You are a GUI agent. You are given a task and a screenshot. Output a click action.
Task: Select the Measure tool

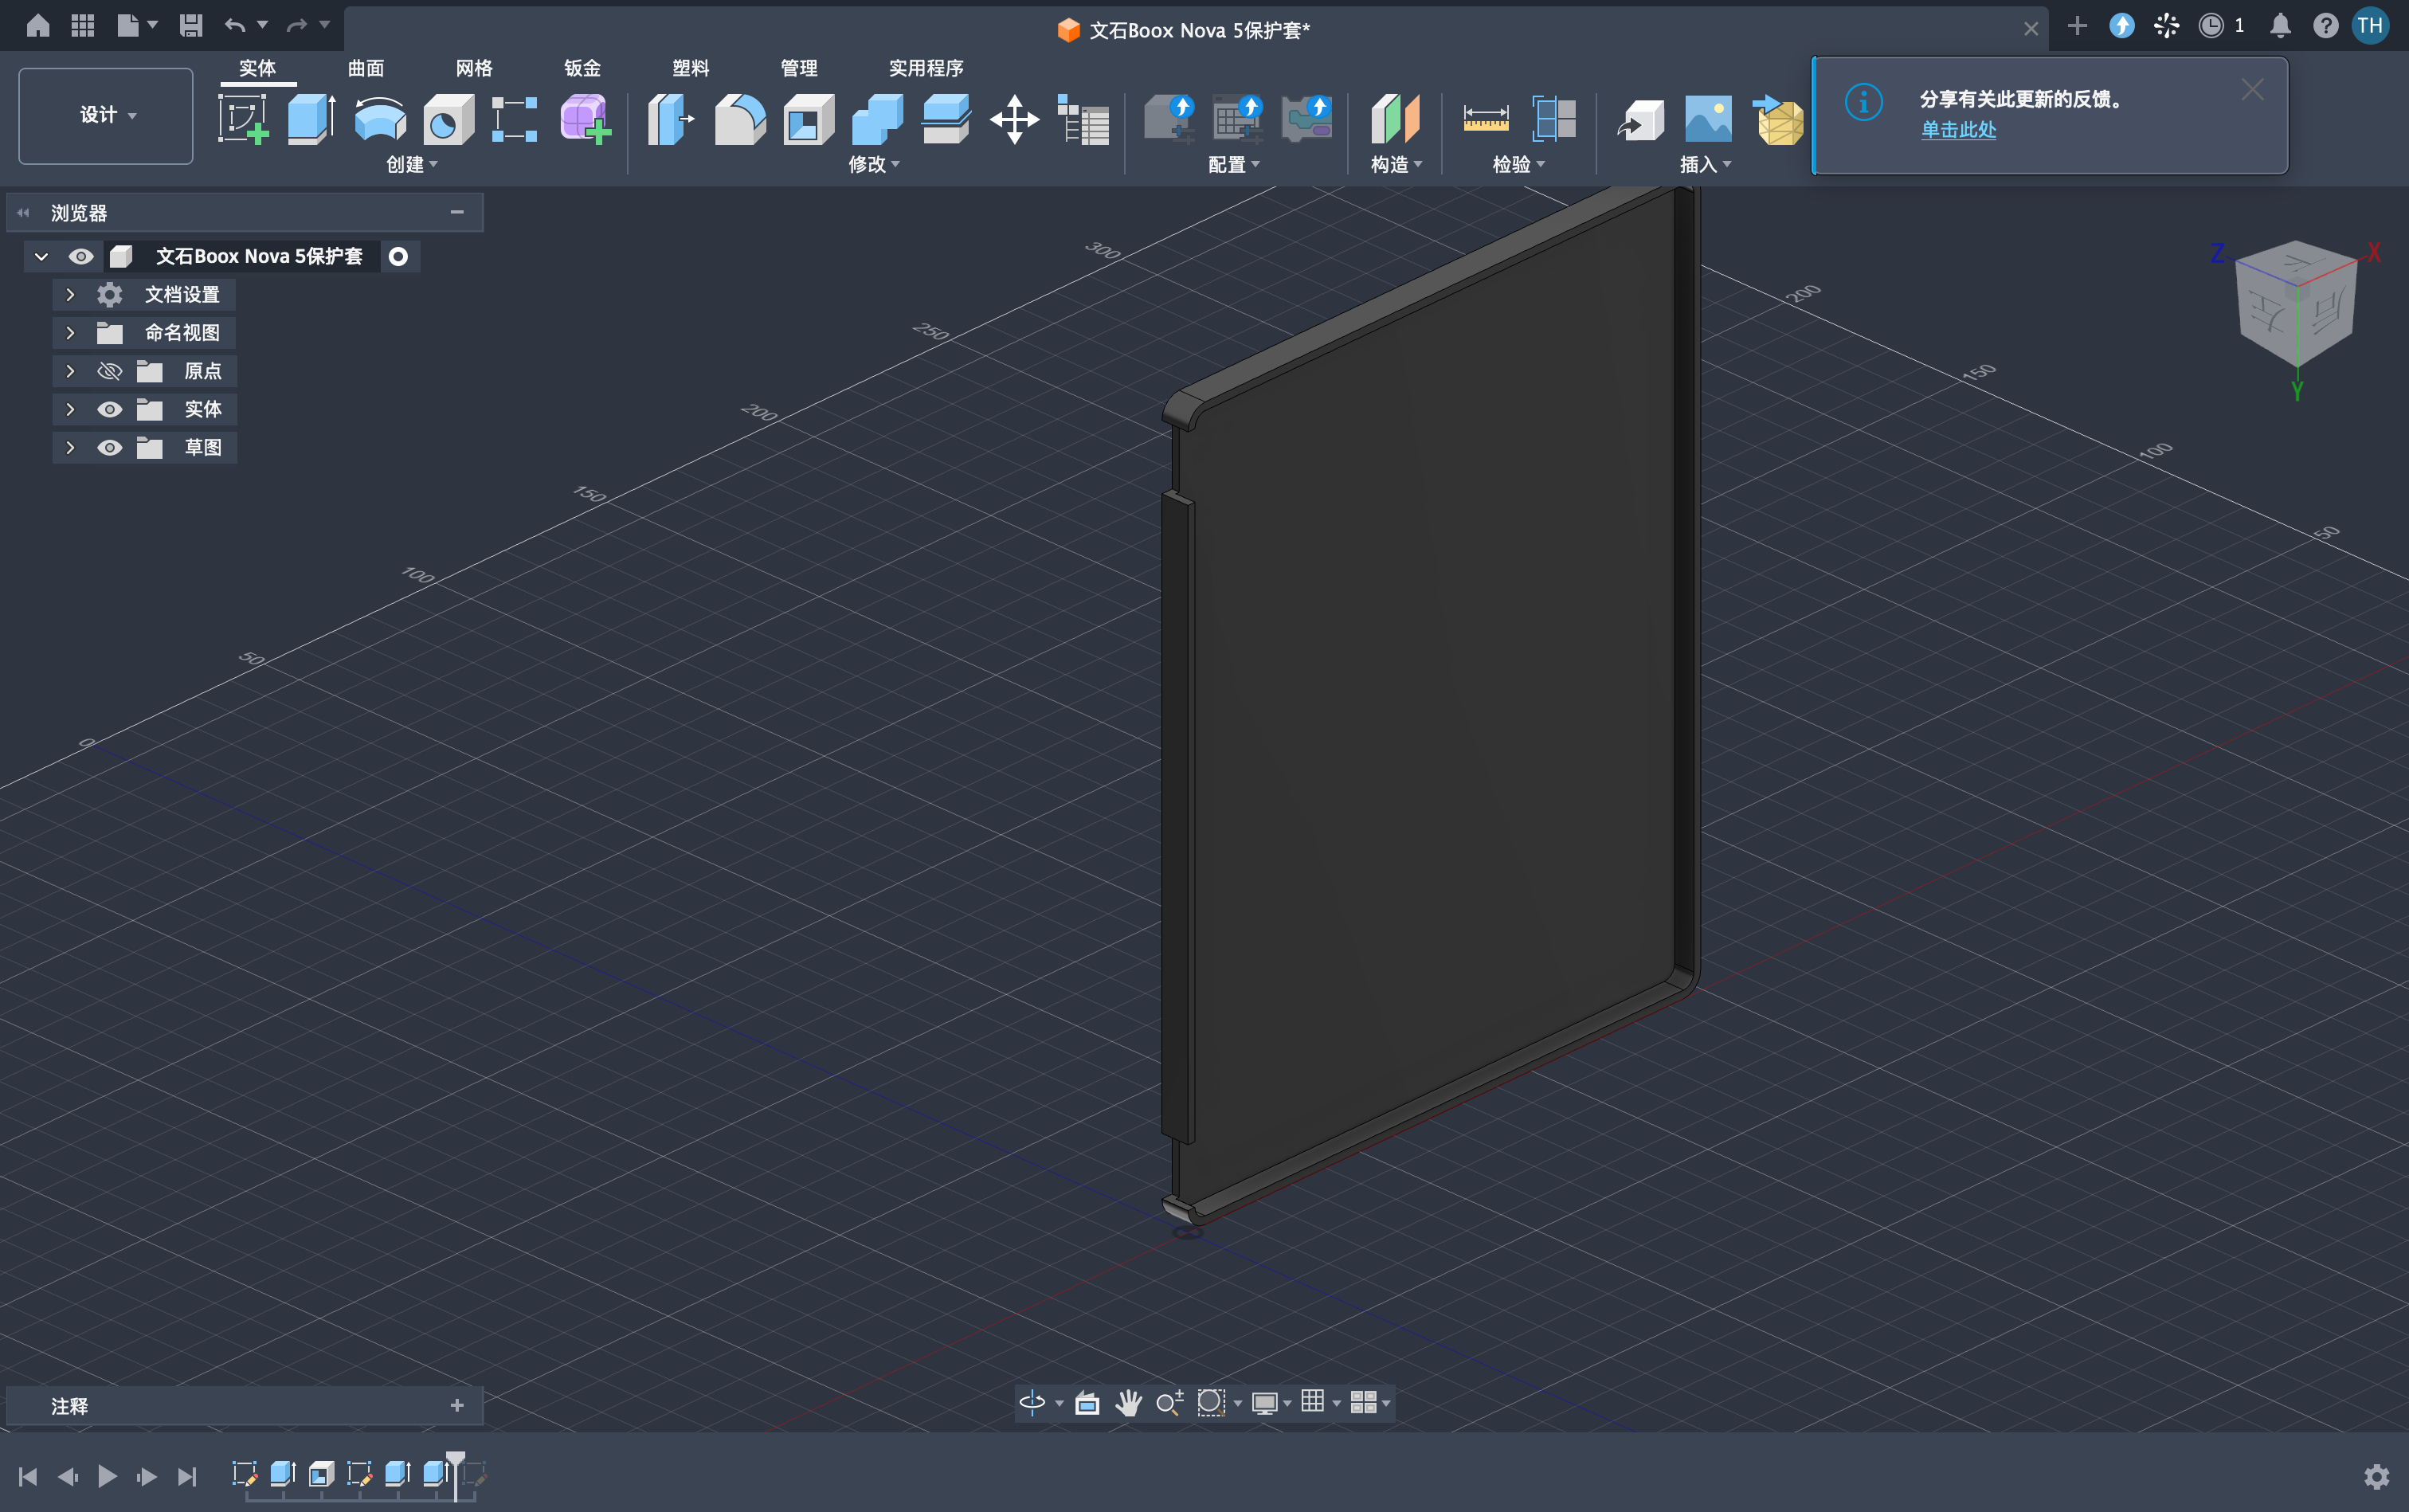pyautogui.click(x=1486, y=119)
